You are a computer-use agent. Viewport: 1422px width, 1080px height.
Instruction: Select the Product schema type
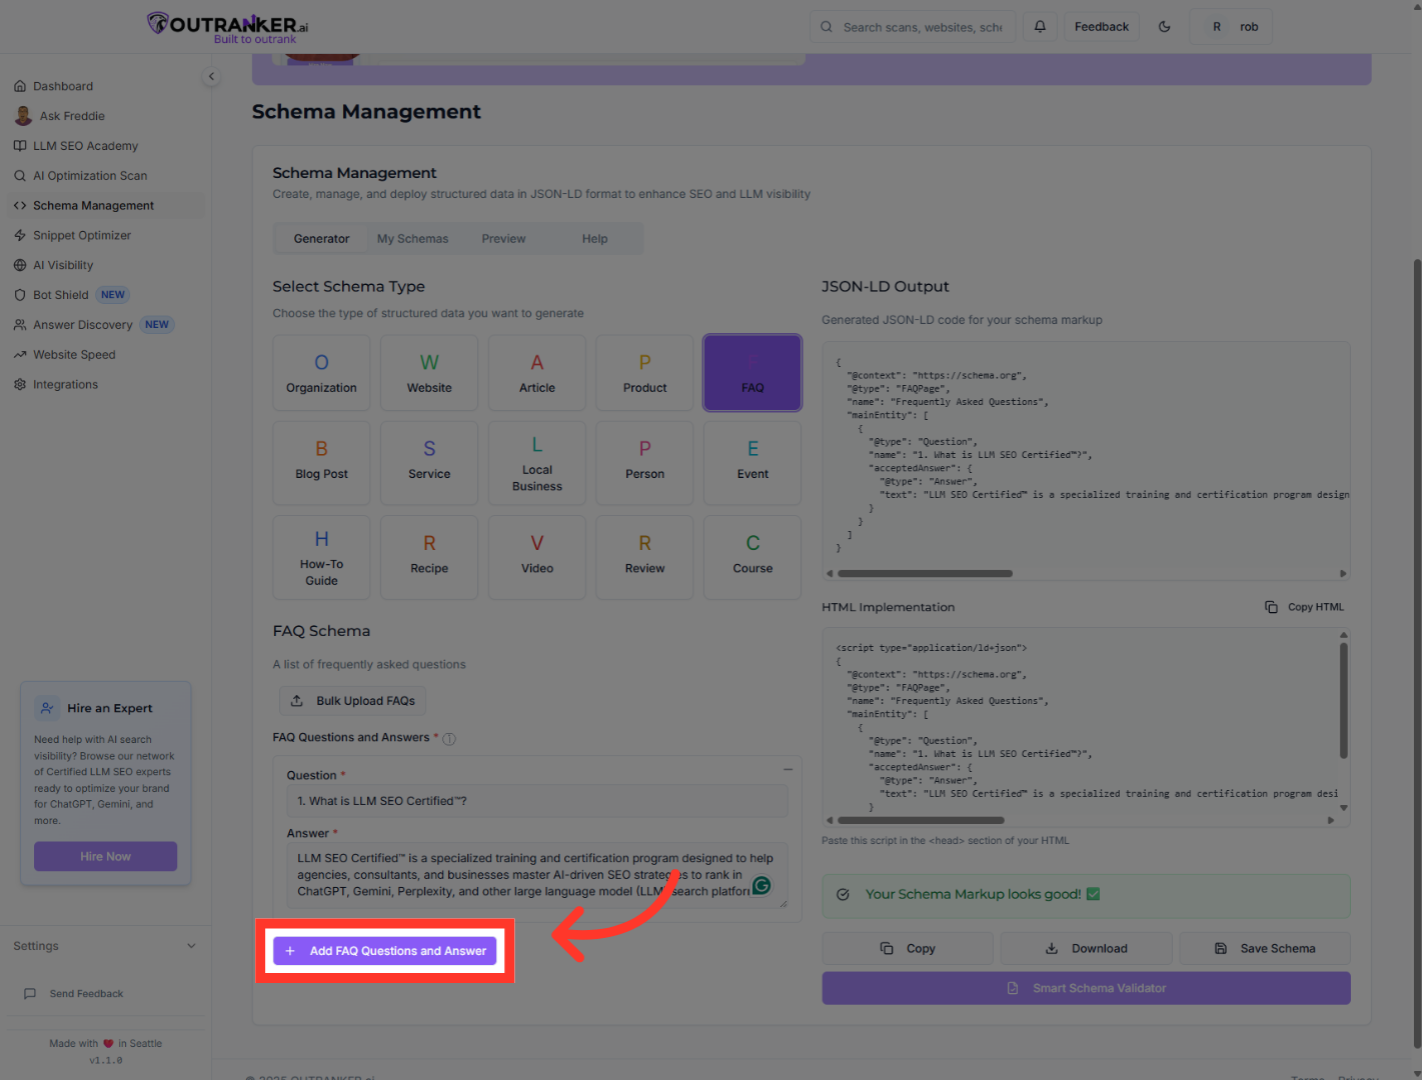pos(645,373)
